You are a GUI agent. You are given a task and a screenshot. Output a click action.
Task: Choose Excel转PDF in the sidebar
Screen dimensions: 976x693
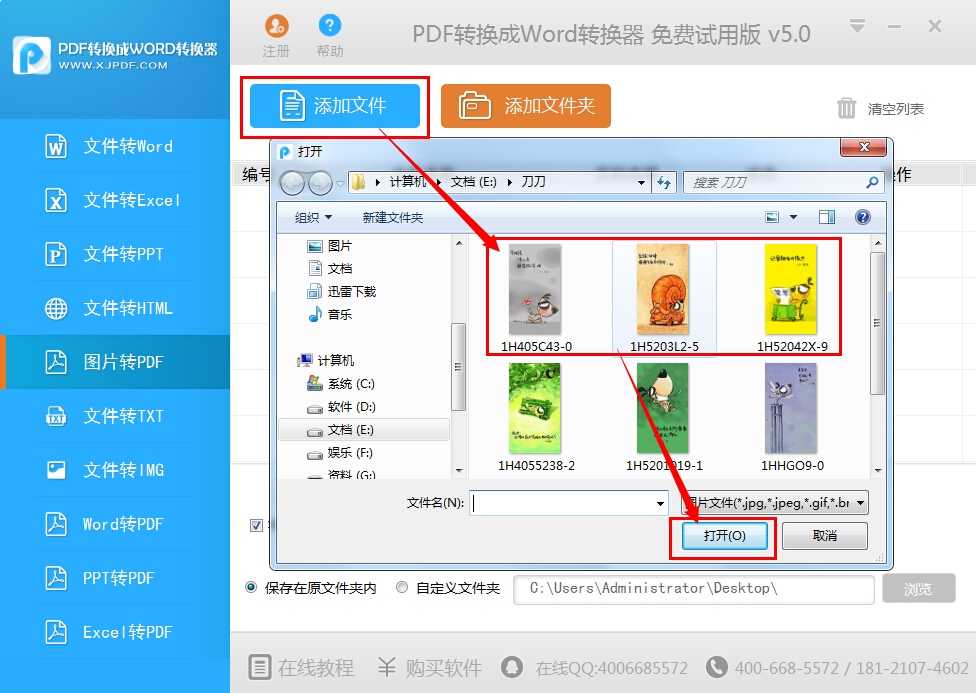click(115, 632)
